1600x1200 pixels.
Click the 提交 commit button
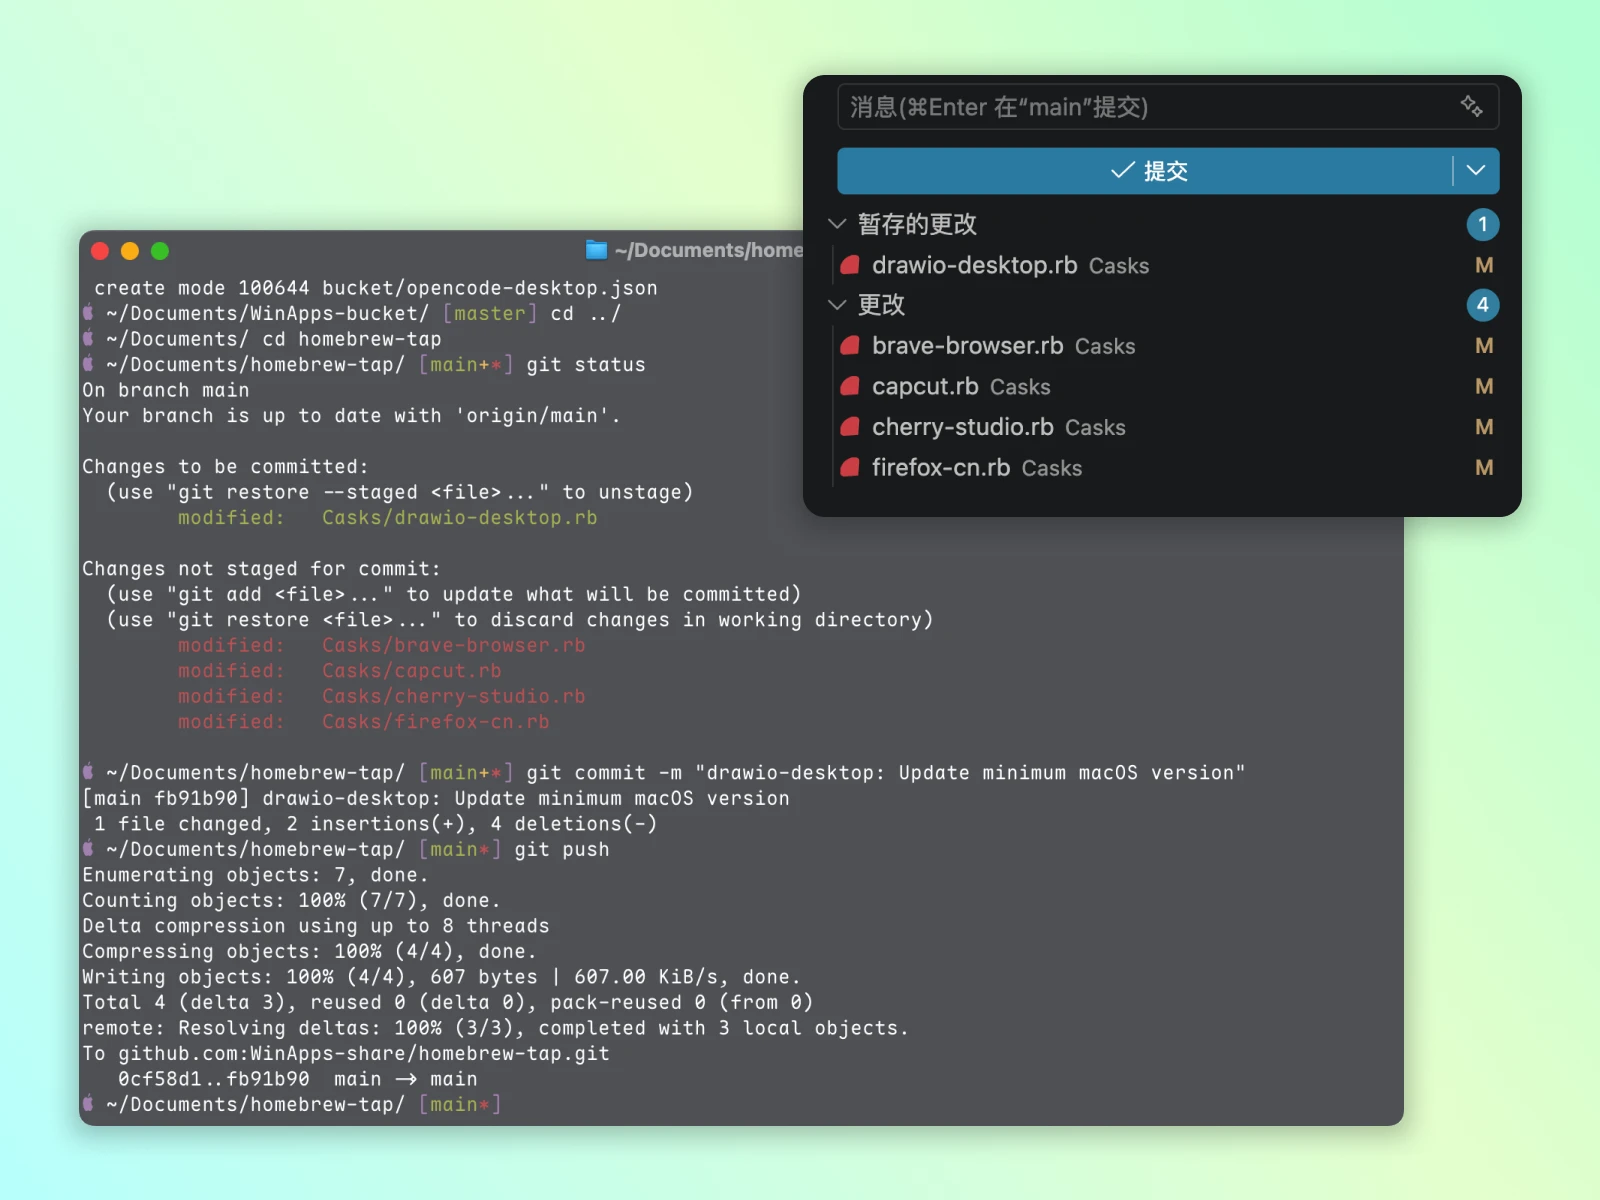coord(1144,171)
